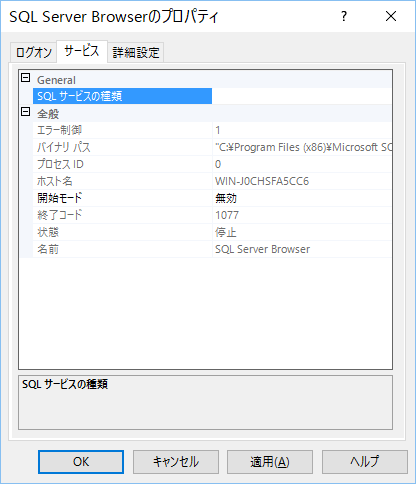The height and width of the screenshot is (484, 416).
Task: Close the properties dialog
Action: (391, 16)
